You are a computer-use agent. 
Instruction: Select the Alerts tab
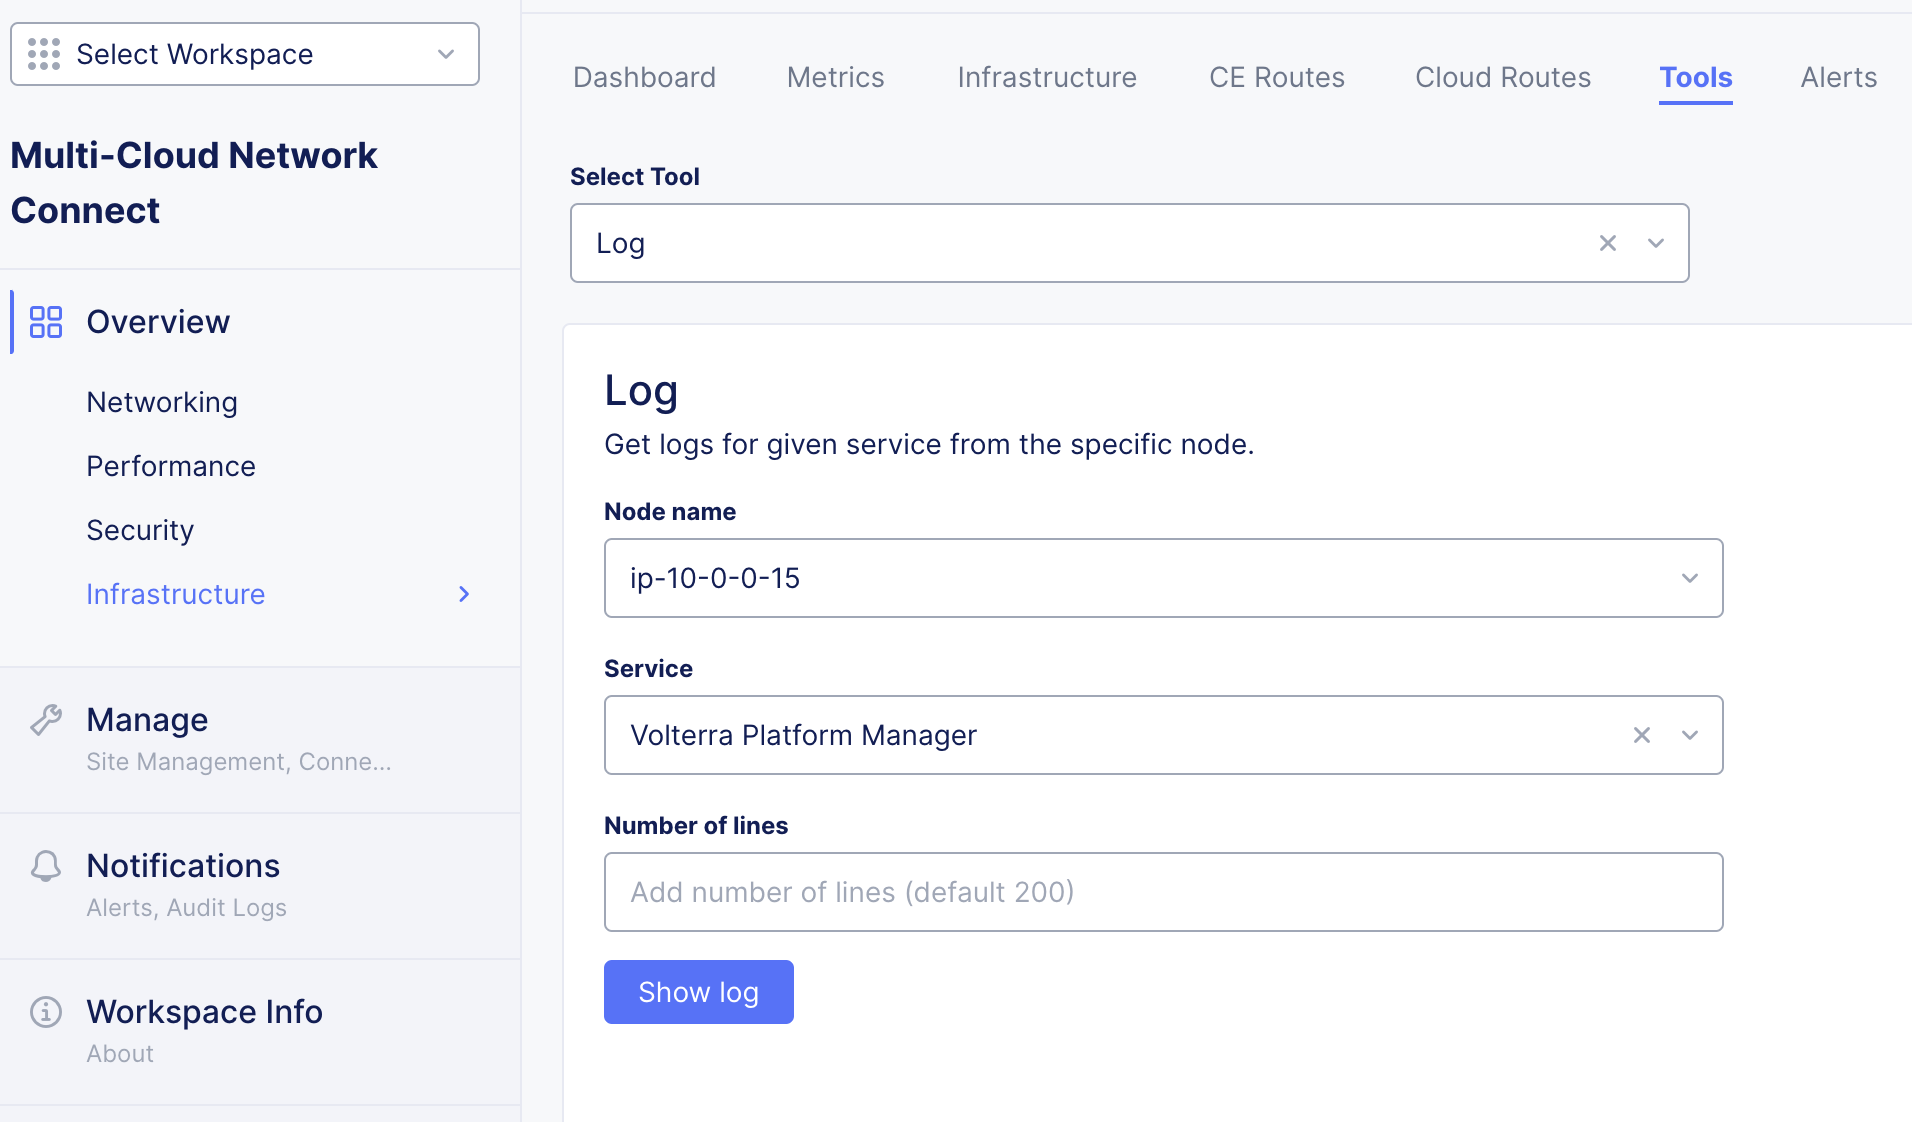1838,77
